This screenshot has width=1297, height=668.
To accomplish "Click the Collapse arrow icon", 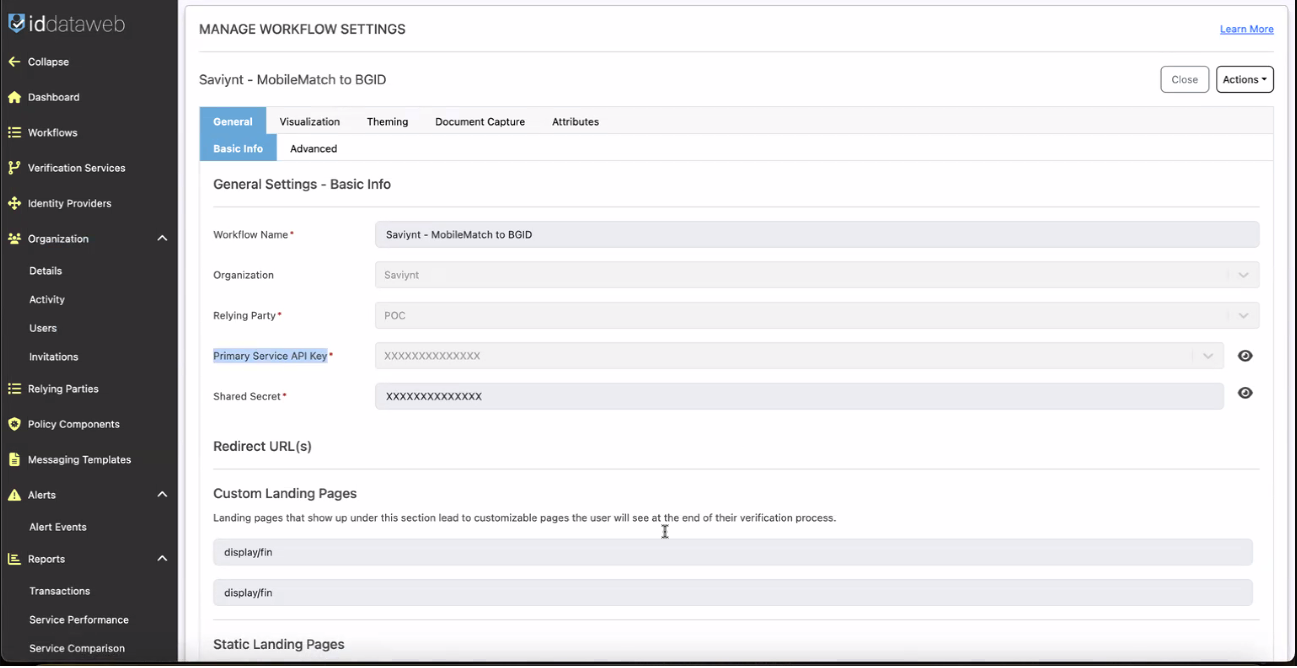I will tap(14, 62).
